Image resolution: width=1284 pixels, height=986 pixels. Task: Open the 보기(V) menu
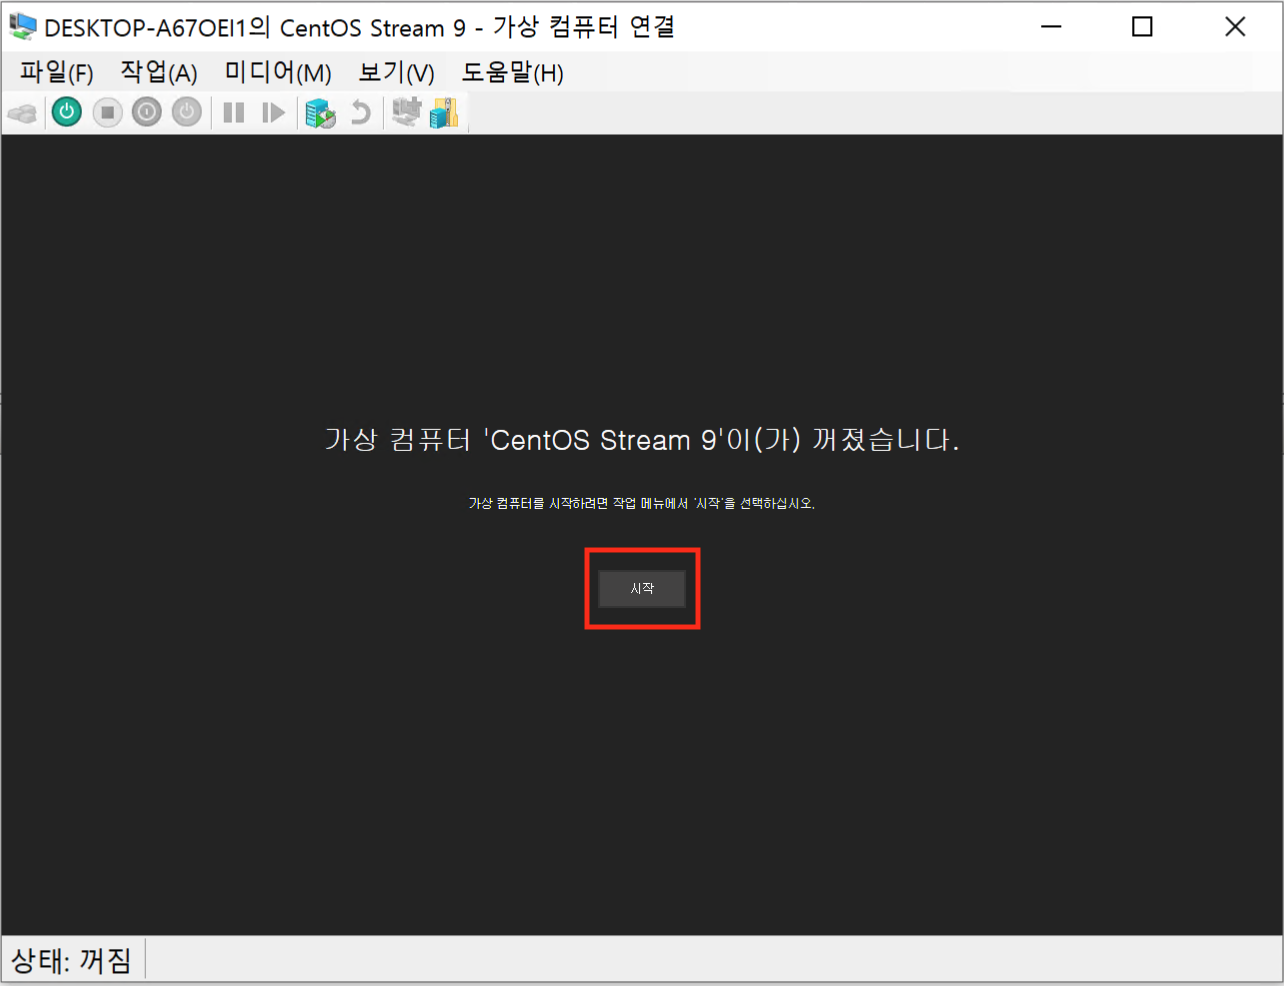pyautogui.click(x=396, y=73)
